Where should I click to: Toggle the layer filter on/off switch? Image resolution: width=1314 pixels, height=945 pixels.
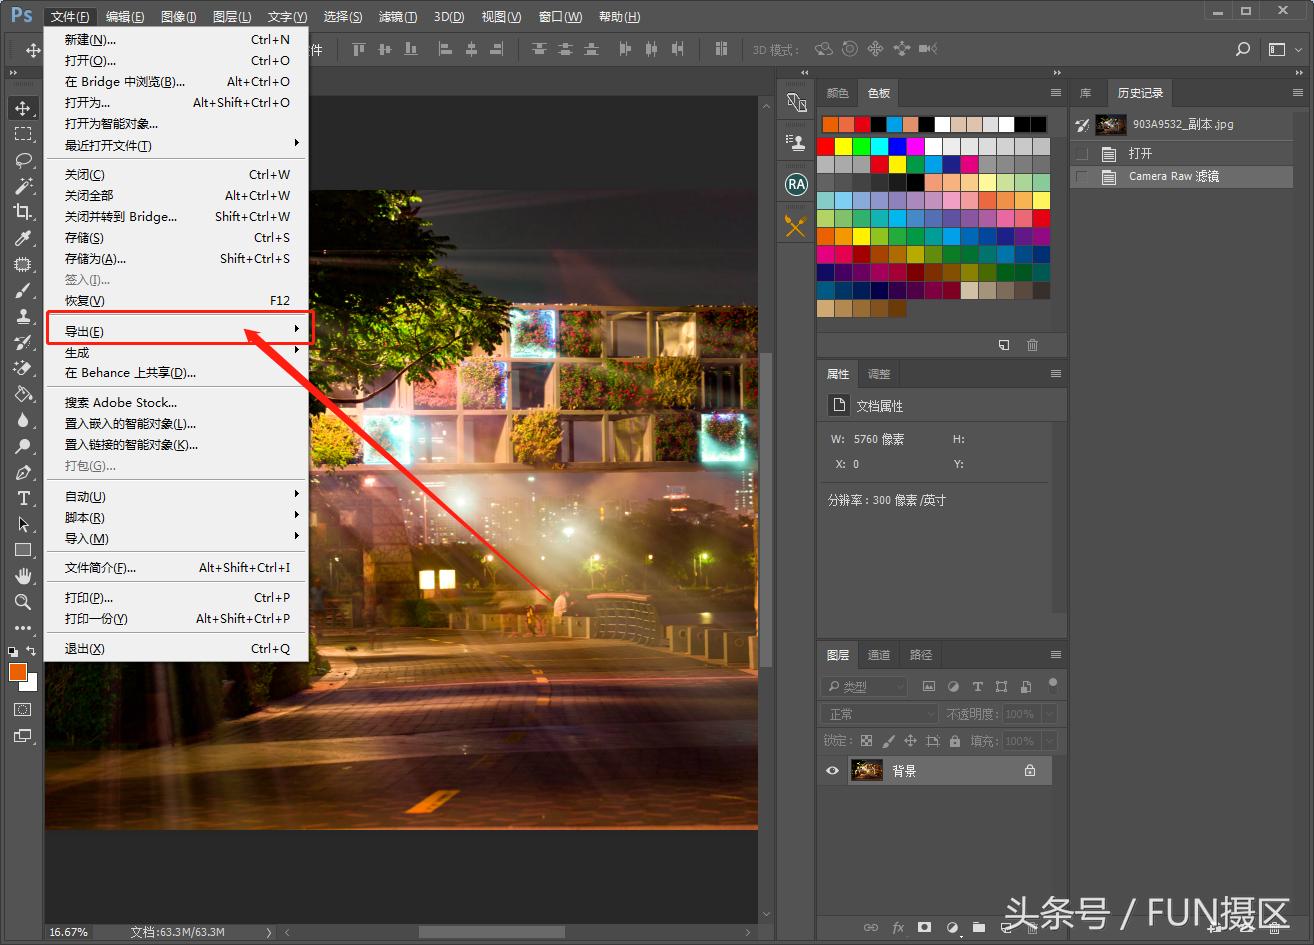[x=1052, y=685]
